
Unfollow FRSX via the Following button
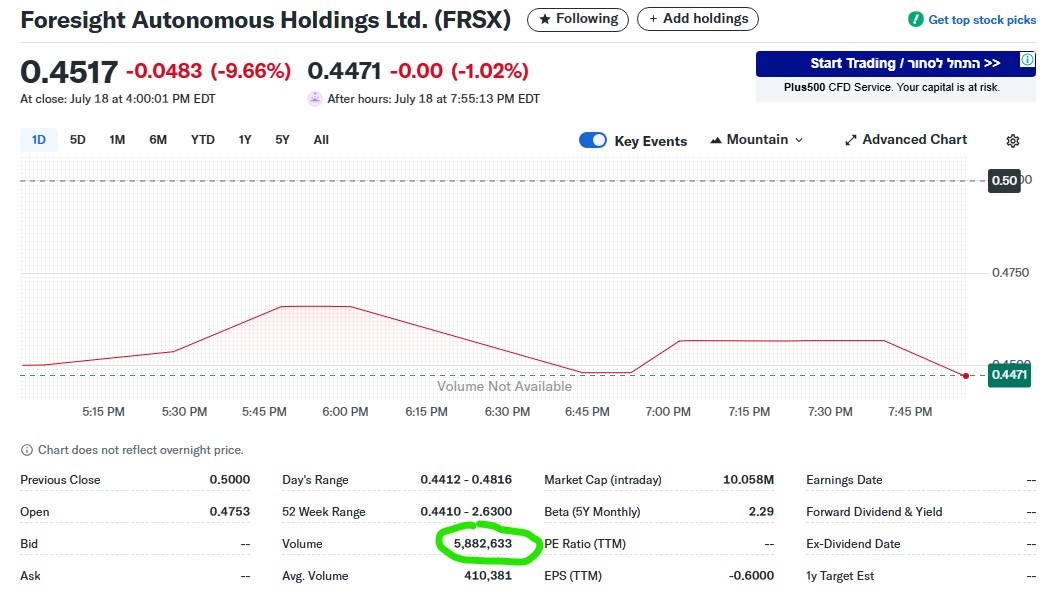click(x=578, y=19)
